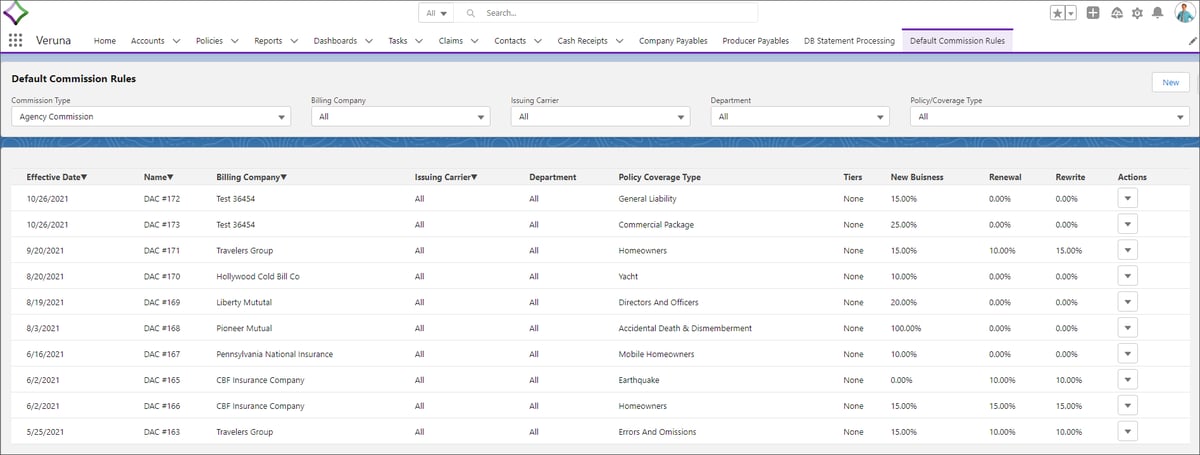Click the 100.00% New Business value
The width and height of the screenshot is (1200, 455).
[906, 329]
